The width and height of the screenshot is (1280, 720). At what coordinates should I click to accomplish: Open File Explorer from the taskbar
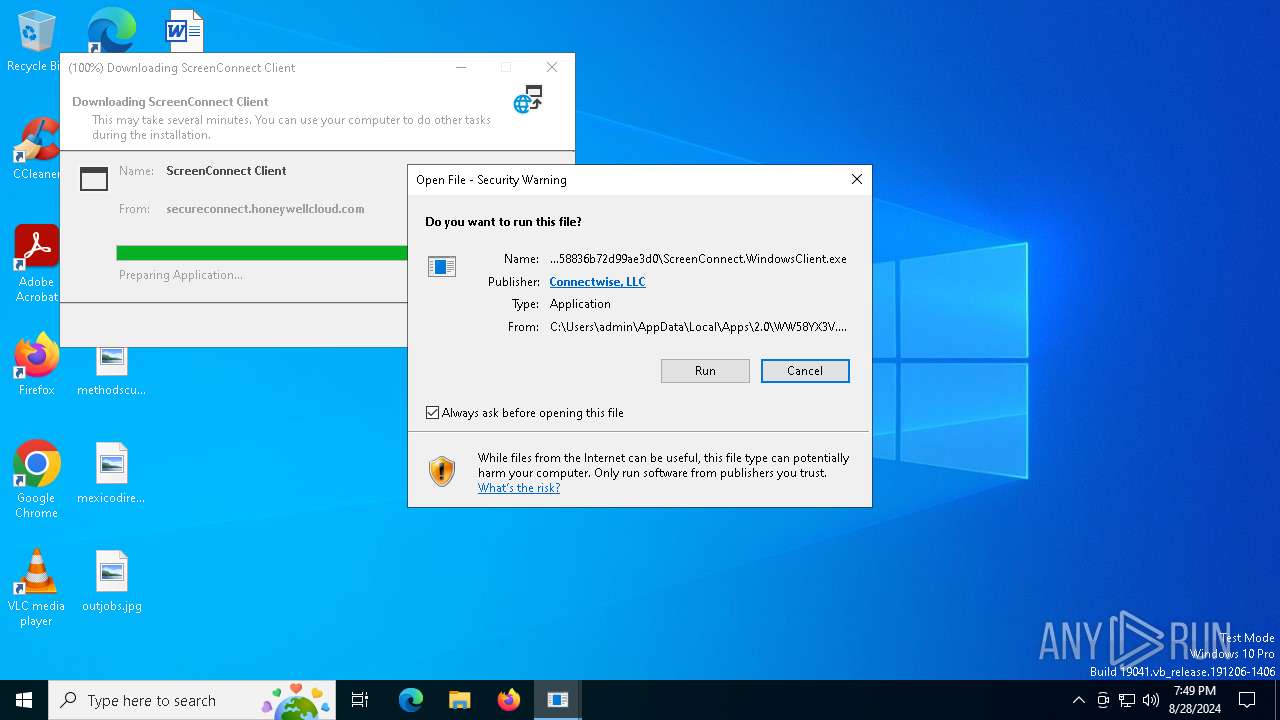coord(460,700)
